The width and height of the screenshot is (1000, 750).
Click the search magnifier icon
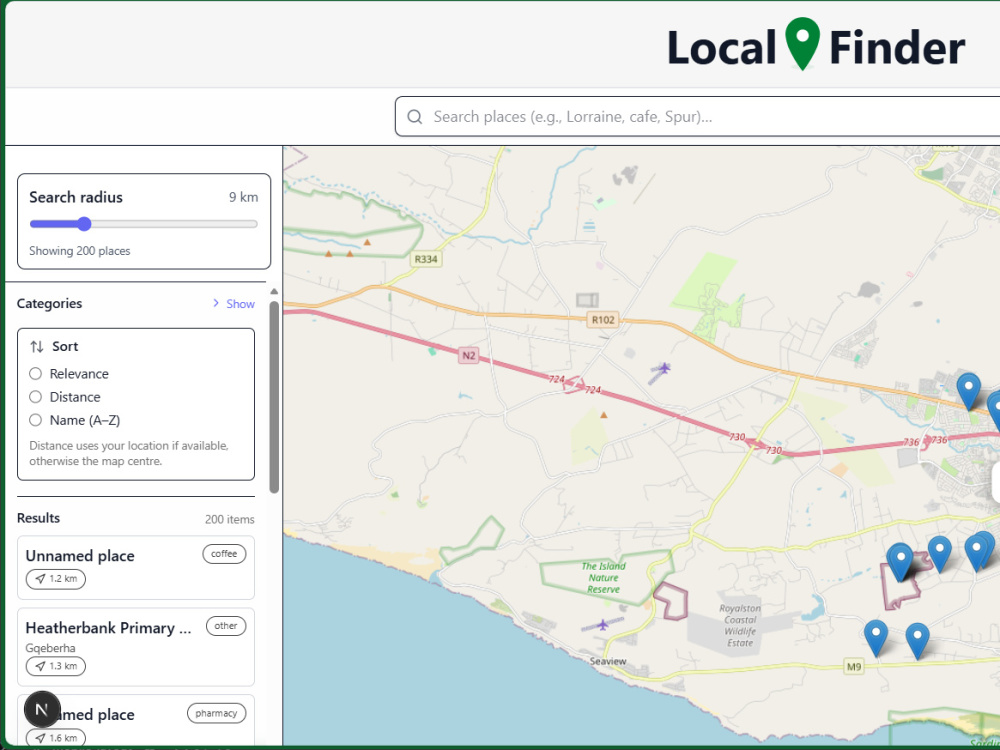coord(415,117)
